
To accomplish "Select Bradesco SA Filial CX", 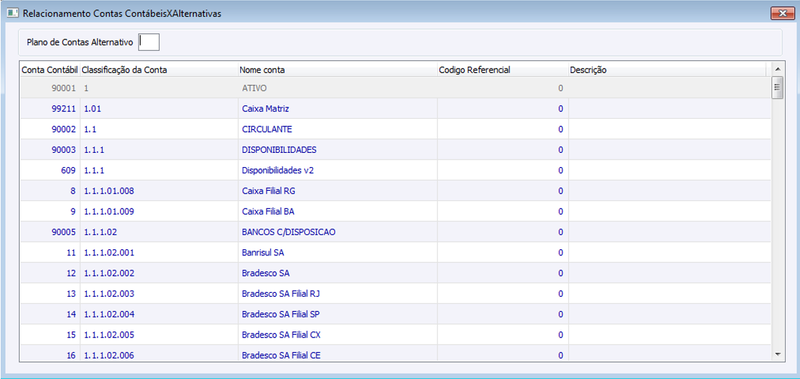I will coord(281,335).
